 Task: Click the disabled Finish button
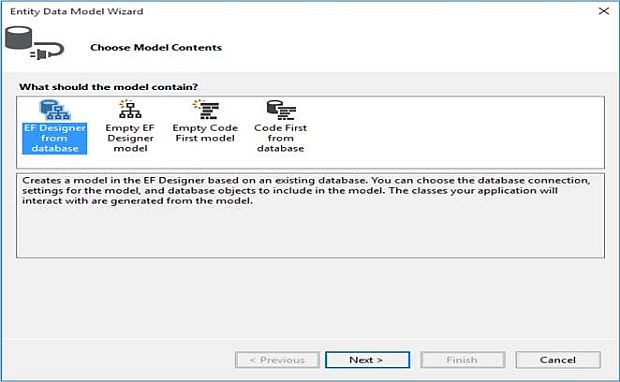coord(462,360)
